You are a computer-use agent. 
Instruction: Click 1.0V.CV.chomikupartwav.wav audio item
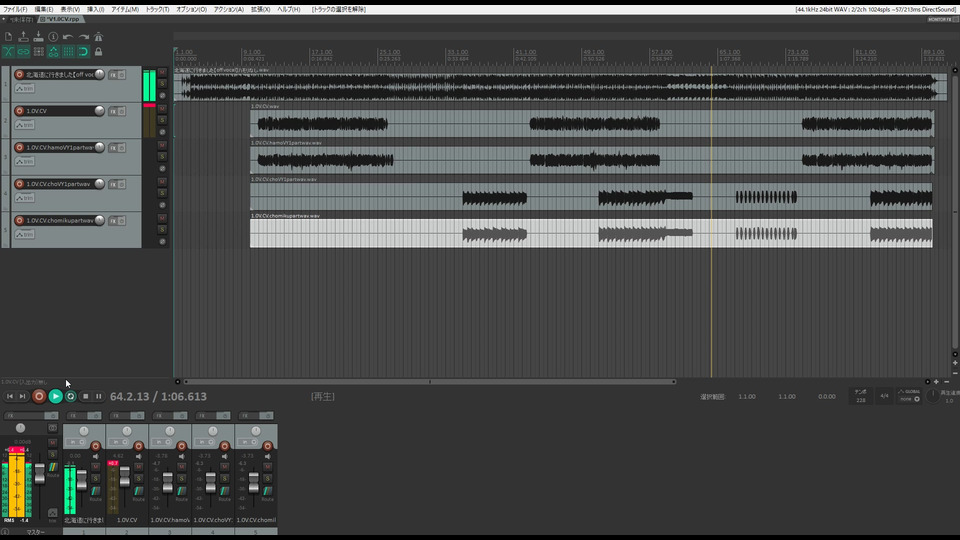(591, 233)
